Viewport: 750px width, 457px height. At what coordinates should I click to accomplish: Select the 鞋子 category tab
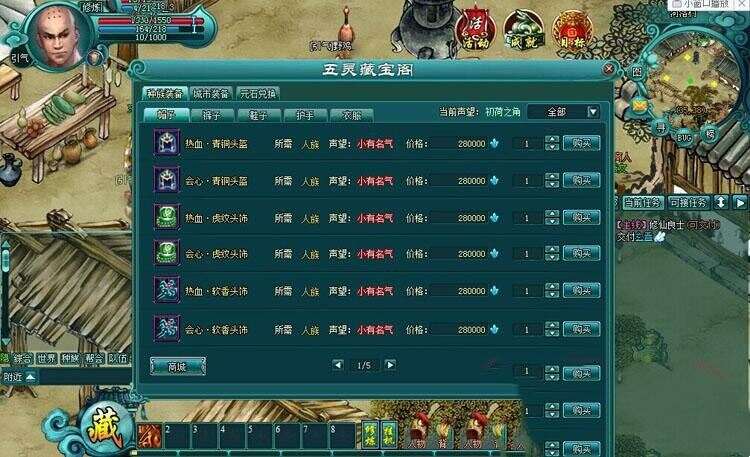(x=258, y=115)
